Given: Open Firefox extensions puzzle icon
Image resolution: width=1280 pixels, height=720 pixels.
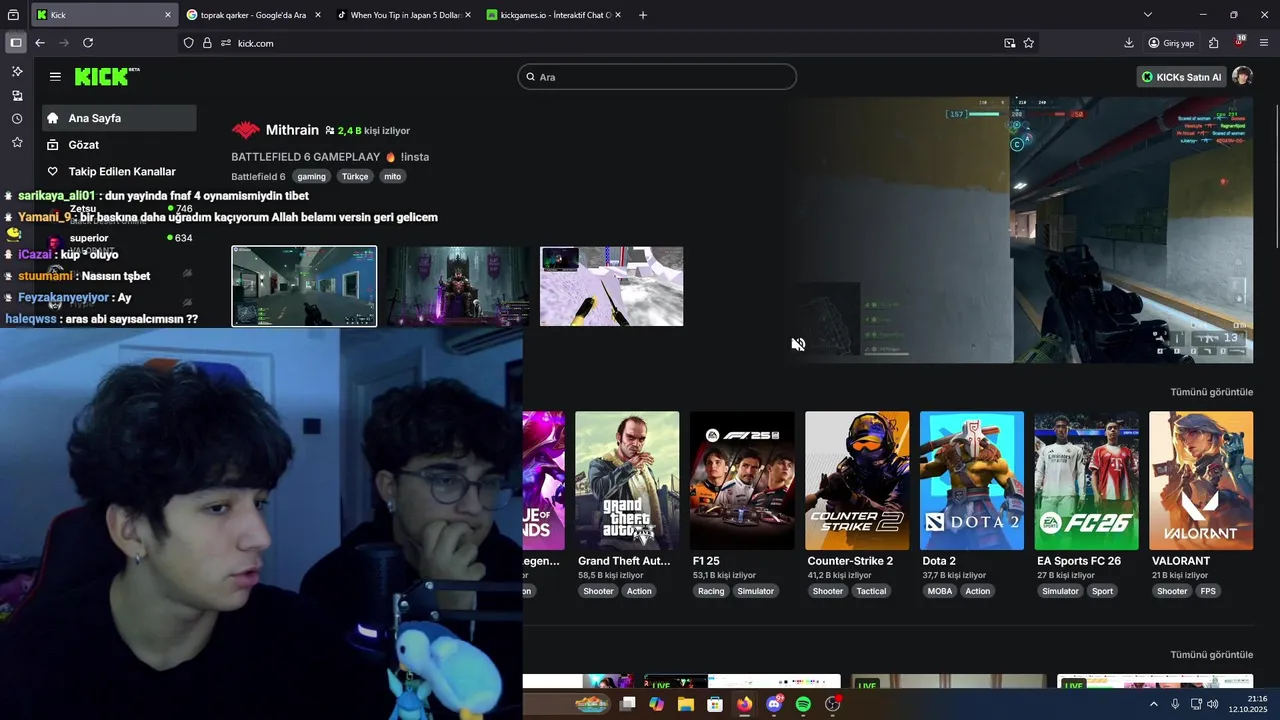Looking at the screenshot, I should (x=1214, y=43).
